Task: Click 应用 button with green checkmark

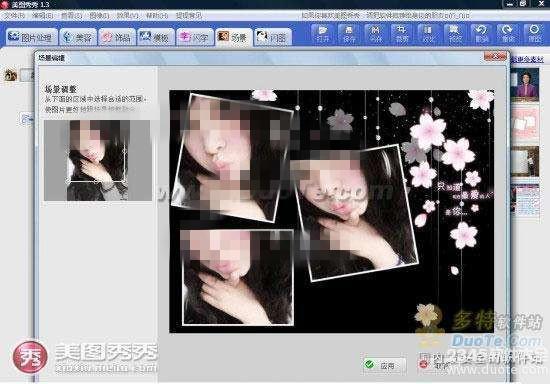Action: pos(384,365)
